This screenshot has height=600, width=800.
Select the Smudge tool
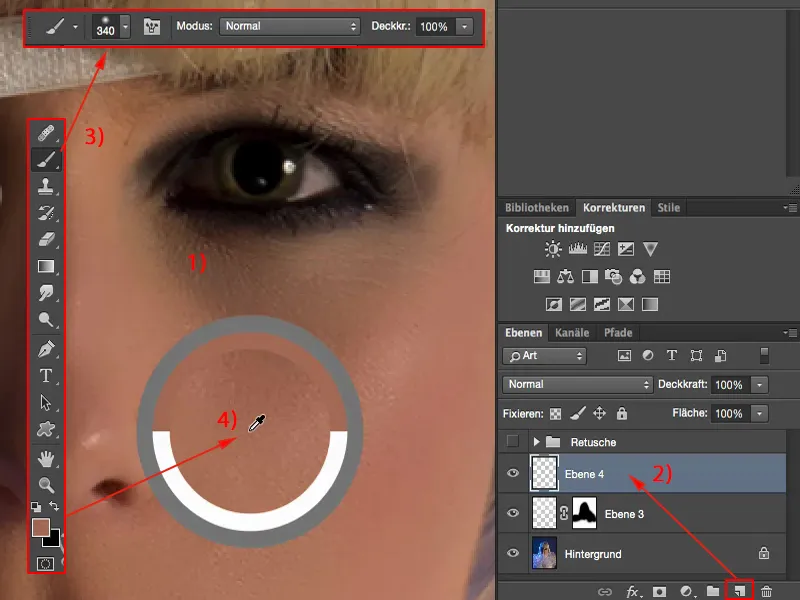tap(46, 293)
